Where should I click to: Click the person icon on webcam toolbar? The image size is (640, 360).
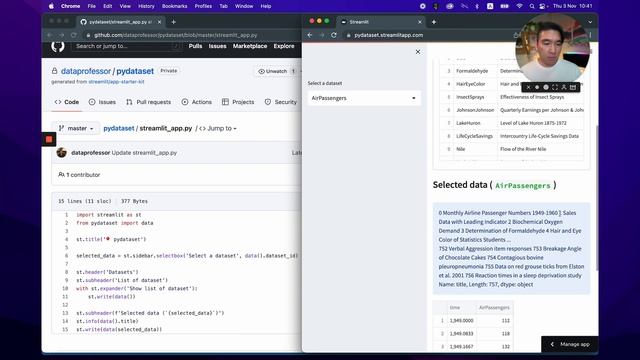click(x=564, y=87)
